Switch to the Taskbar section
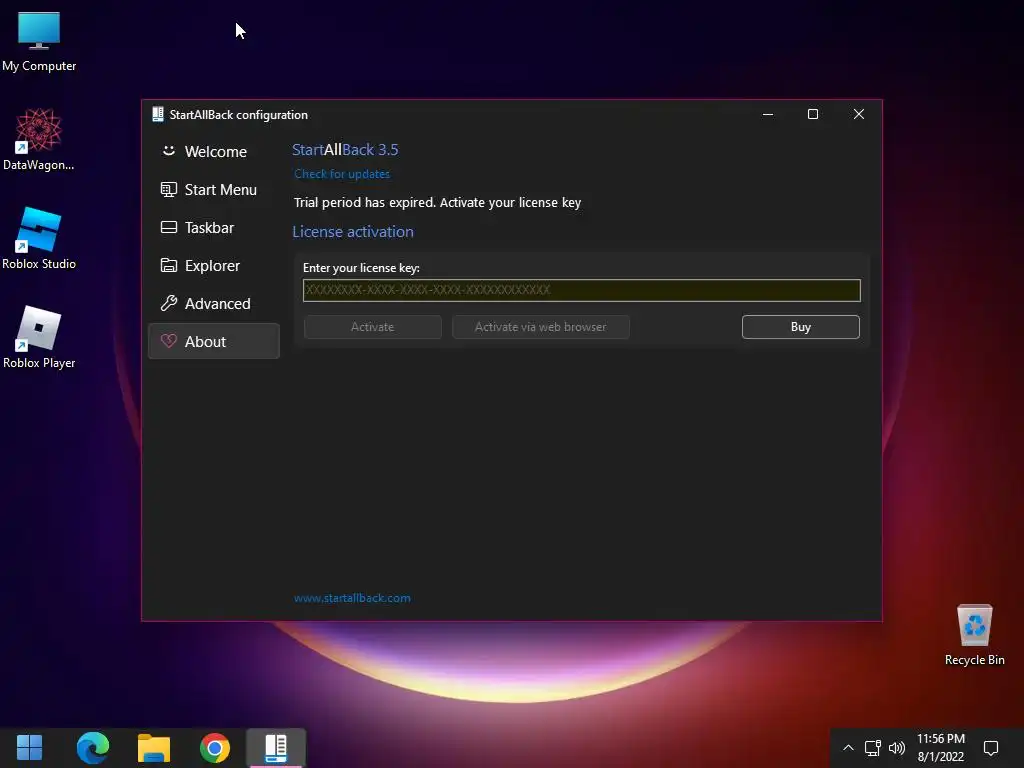 click(214, 227)
